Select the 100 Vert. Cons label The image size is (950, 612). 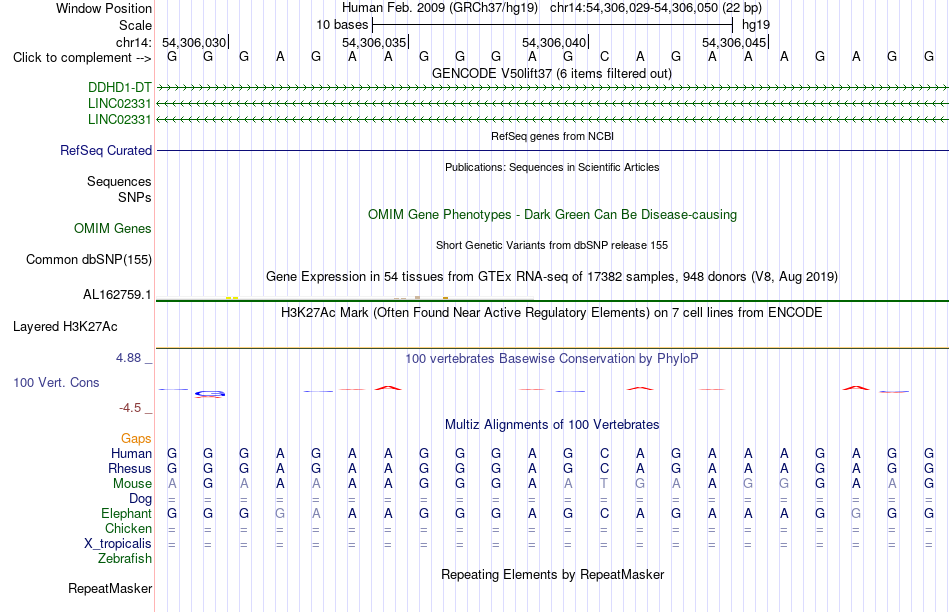tap(56, 382)
